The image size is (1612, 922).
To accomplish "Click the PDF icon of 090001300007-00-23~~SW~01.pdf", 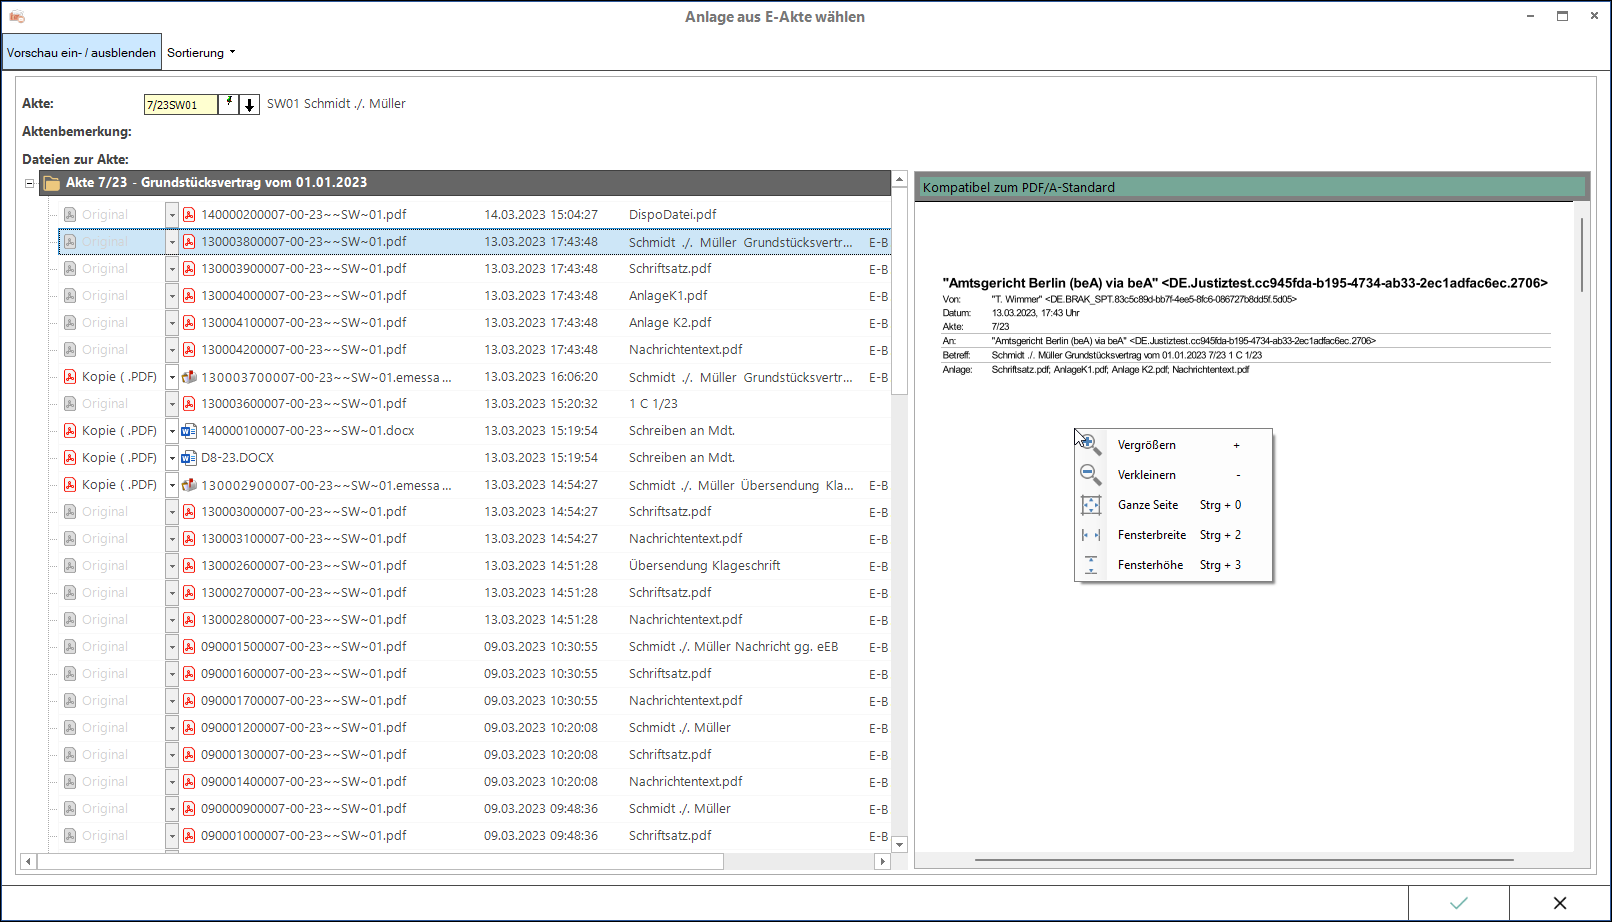I will pos(189,755).
